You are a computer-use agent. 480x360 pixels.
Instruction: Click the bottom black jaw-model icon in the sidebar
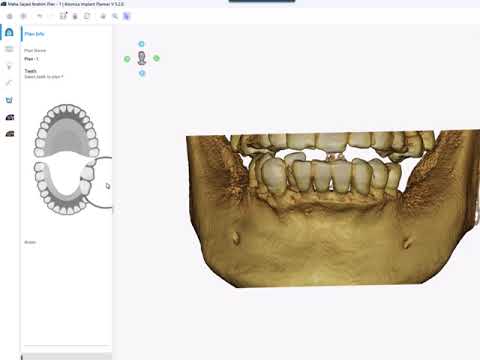point(10,134)
